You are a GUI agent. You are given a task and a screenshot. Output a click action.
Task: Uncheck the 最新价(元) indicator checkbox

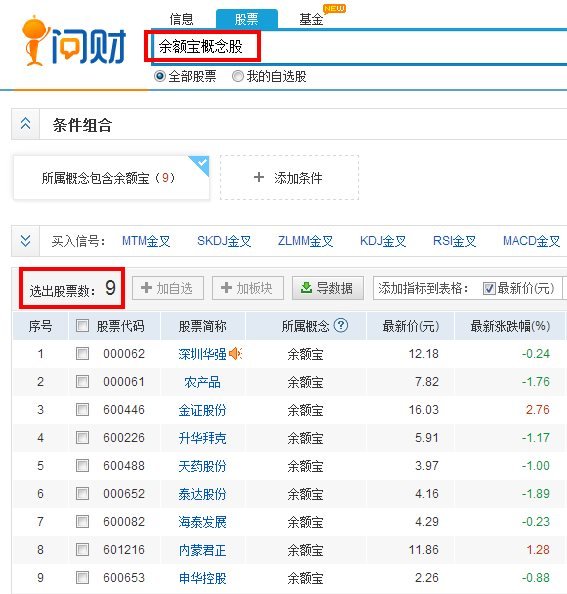[x=489, y=289]
